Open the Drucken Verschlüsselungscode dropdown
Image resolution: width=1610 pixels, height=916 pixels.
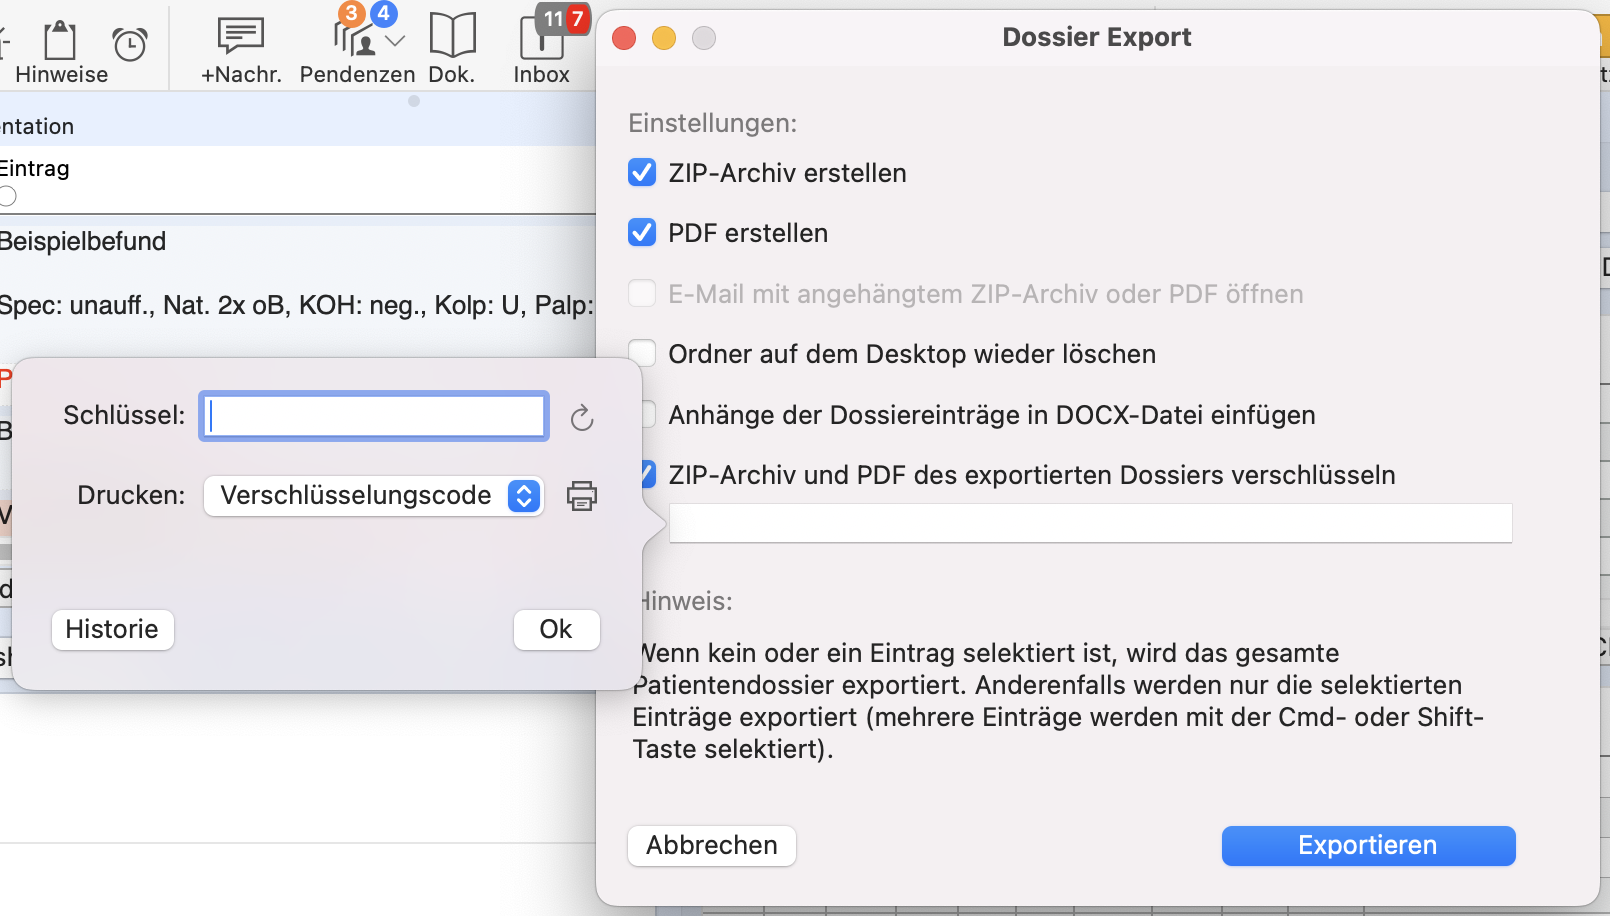pyautogui.click(x=374, y=496)
